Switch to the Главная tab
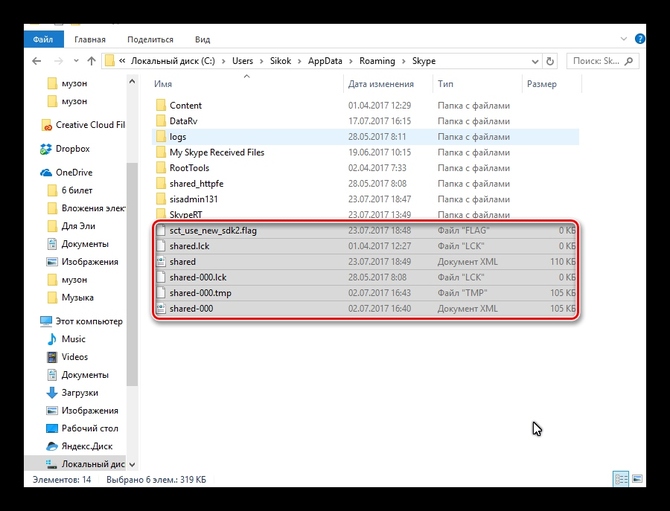This screenshot has height=511, width=670. [x=90, y=39]
